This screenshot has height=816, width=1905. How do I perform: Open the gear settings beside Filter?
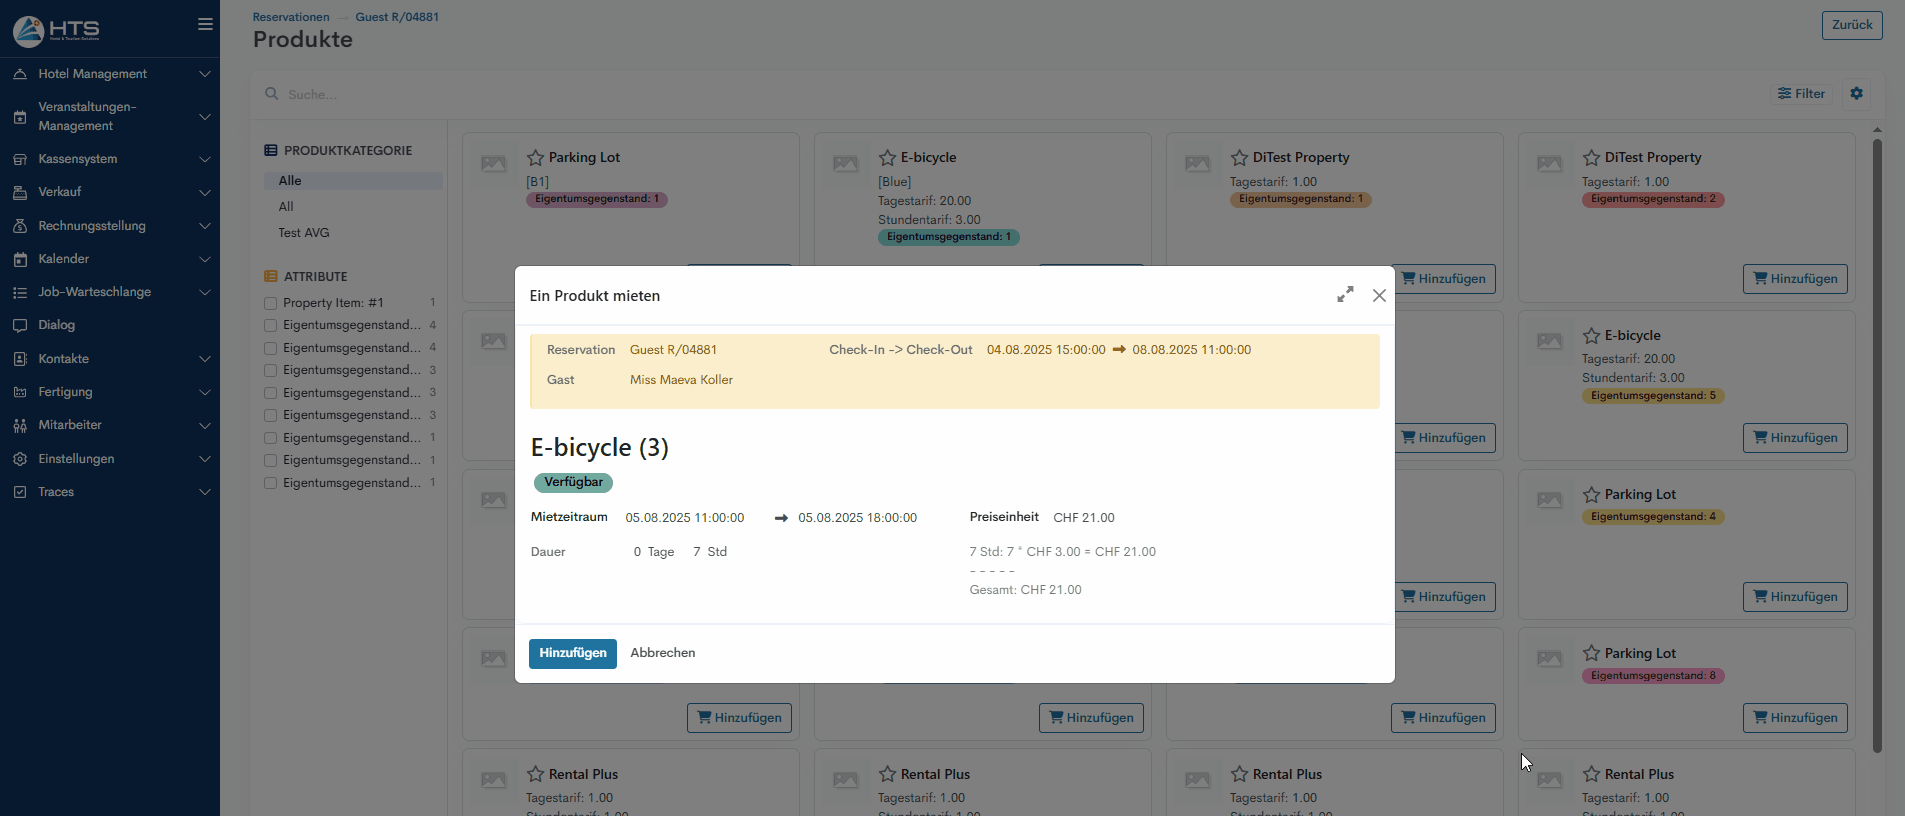tap(1856, 94)
